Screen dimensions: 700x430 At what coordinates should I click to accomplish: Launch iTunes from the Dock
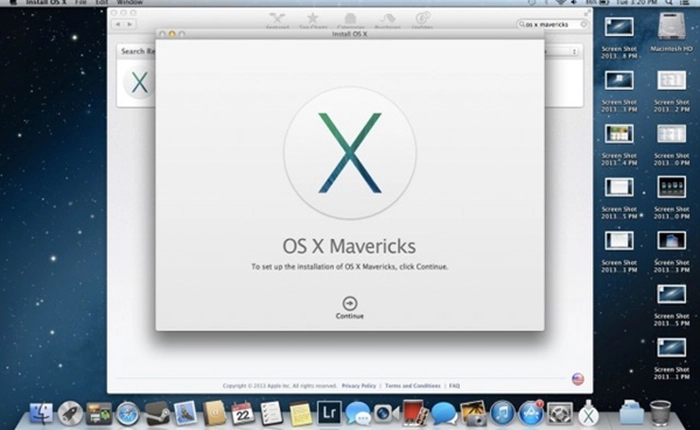[502, 413]
